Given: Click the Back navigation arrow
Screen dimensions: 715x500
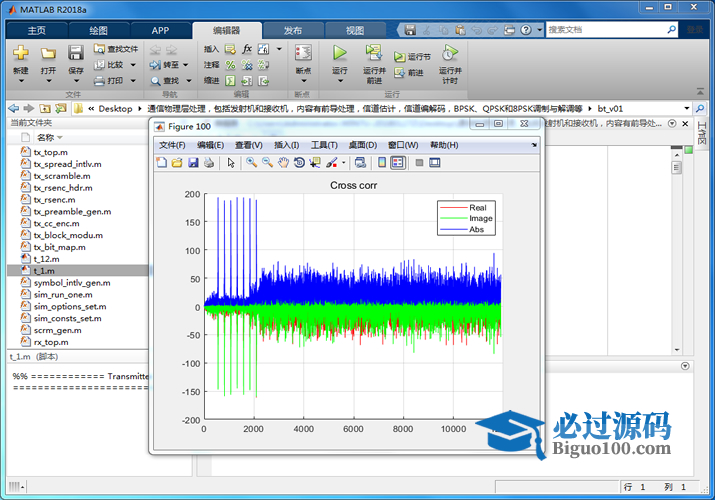Looking at the screenshot, I should (14, 108).
